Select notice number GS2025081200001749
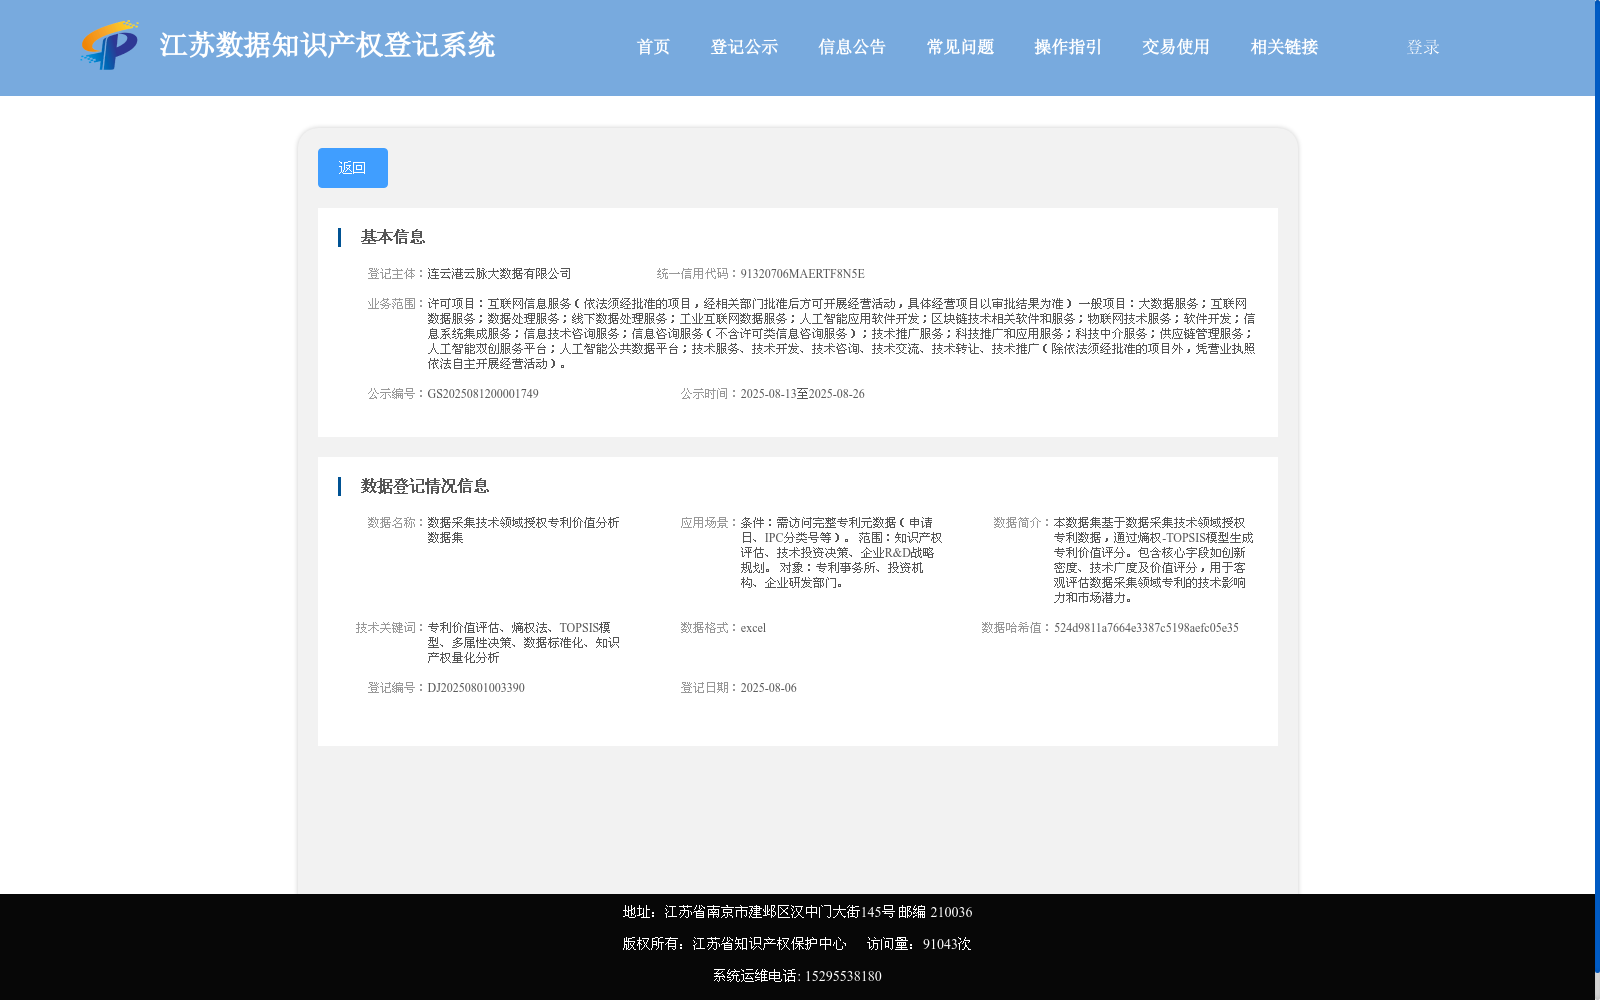Image resolution: width=1600 pixels, height=1000 pixels. click(x=483, y=394)
